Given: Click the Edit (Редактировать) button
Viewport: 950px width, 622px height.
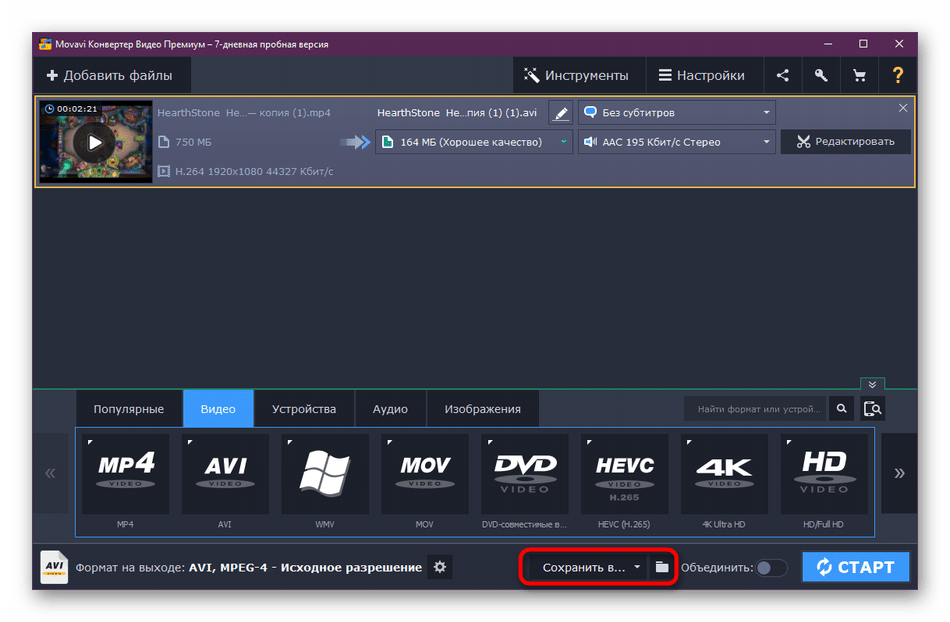Looking at the screenshot, I should click(x=846, y=142).
